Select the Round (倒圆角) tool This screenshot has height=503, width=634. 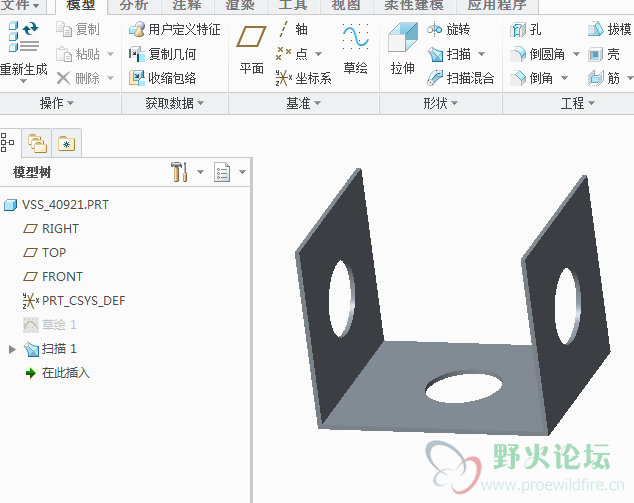[537, 54]
